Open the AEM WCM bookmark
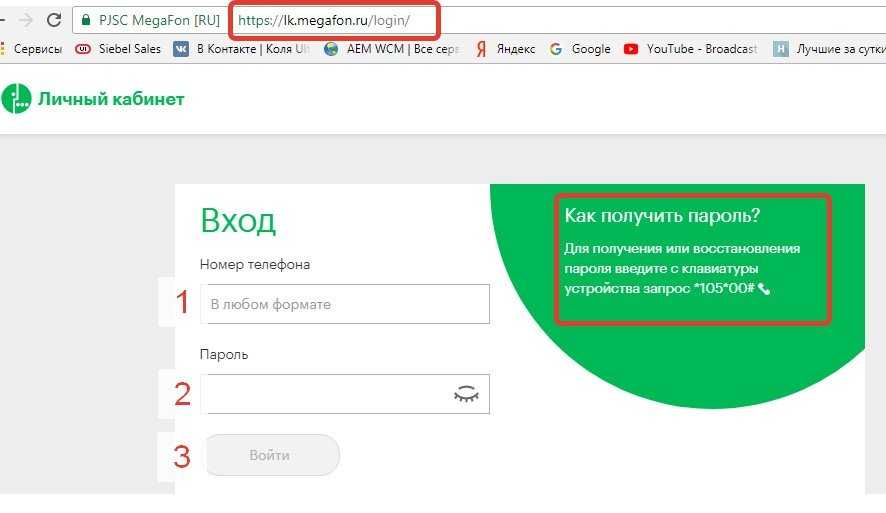Image resolution: width=886 pixels, height=513 pixels. 391,48
